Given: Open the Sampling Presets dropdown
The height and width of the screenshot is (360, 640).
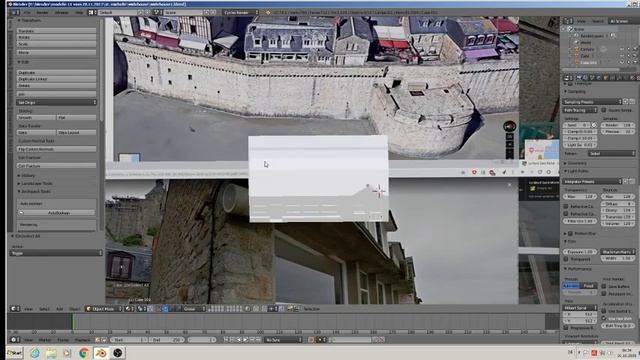Looking at the screenshot, I should coord(593,101).
